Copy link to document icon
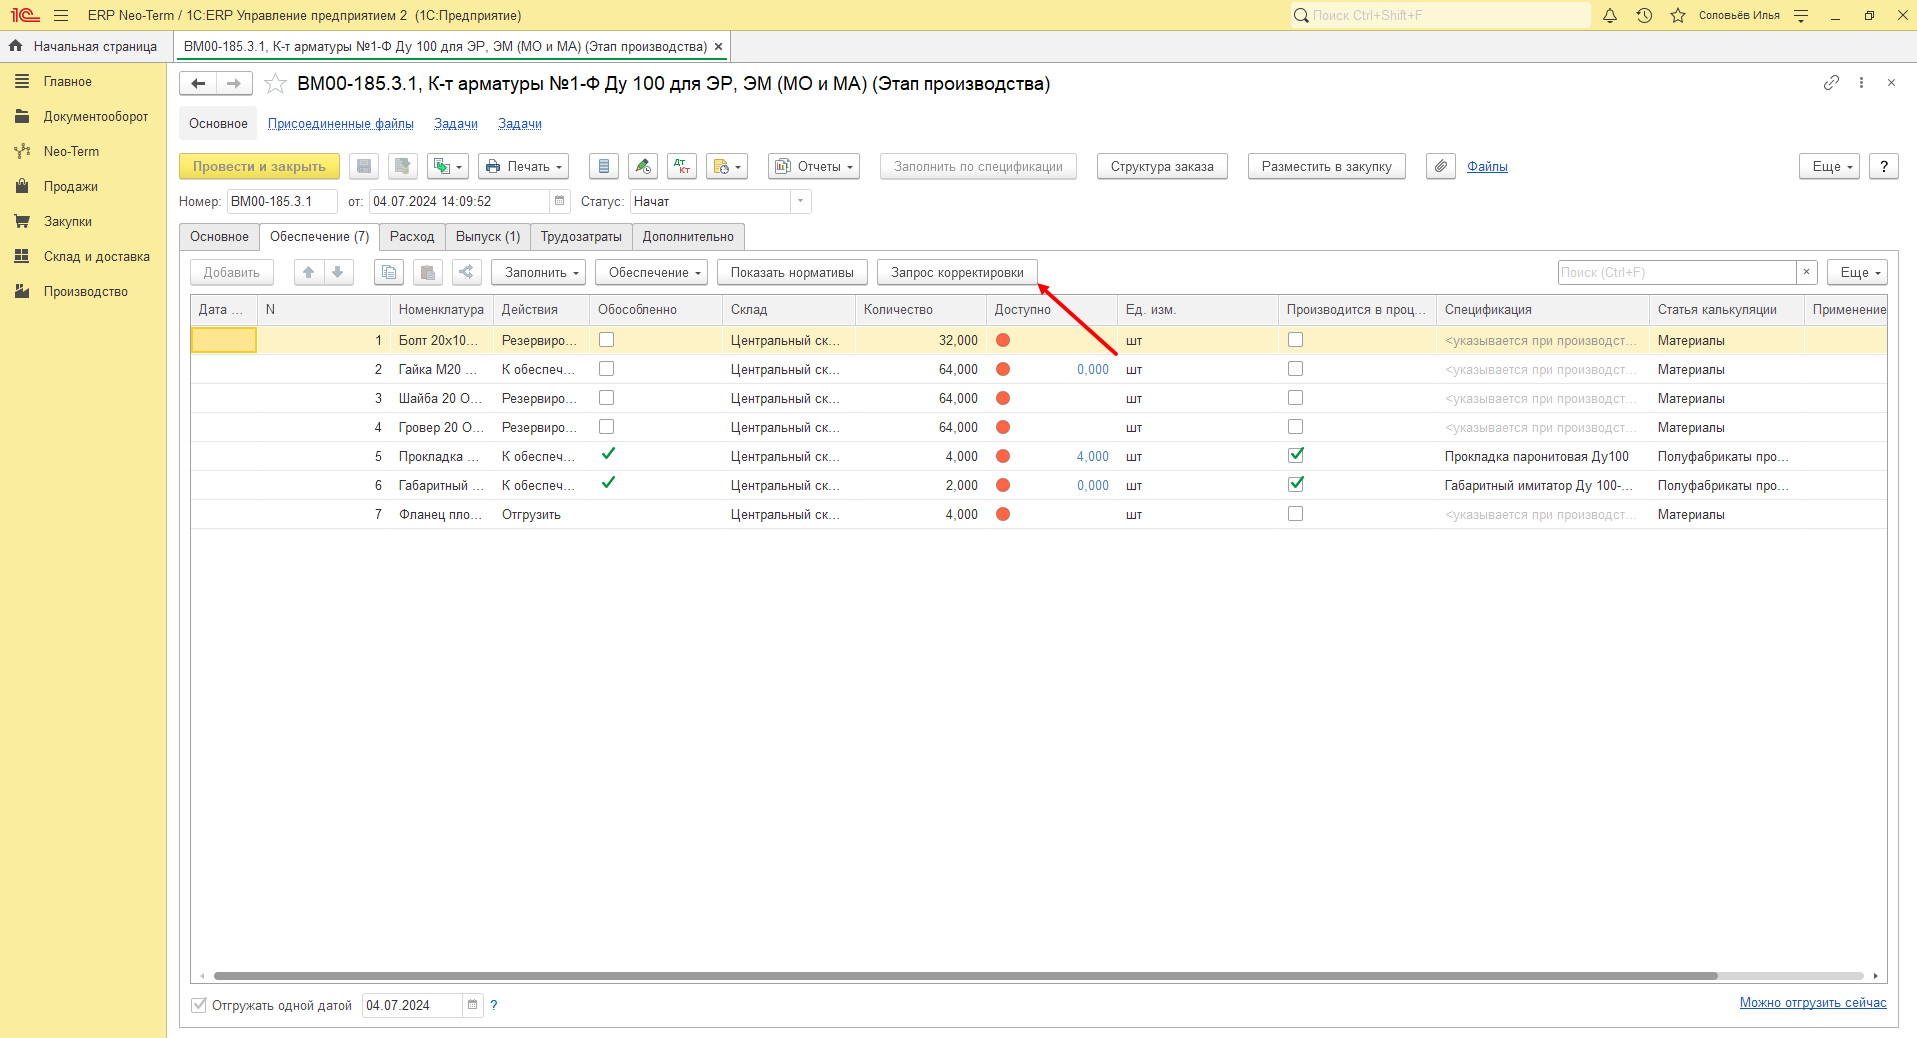Image resolution: width=1917 pixels, height=1038 pixels. [x=1831, y=83]
